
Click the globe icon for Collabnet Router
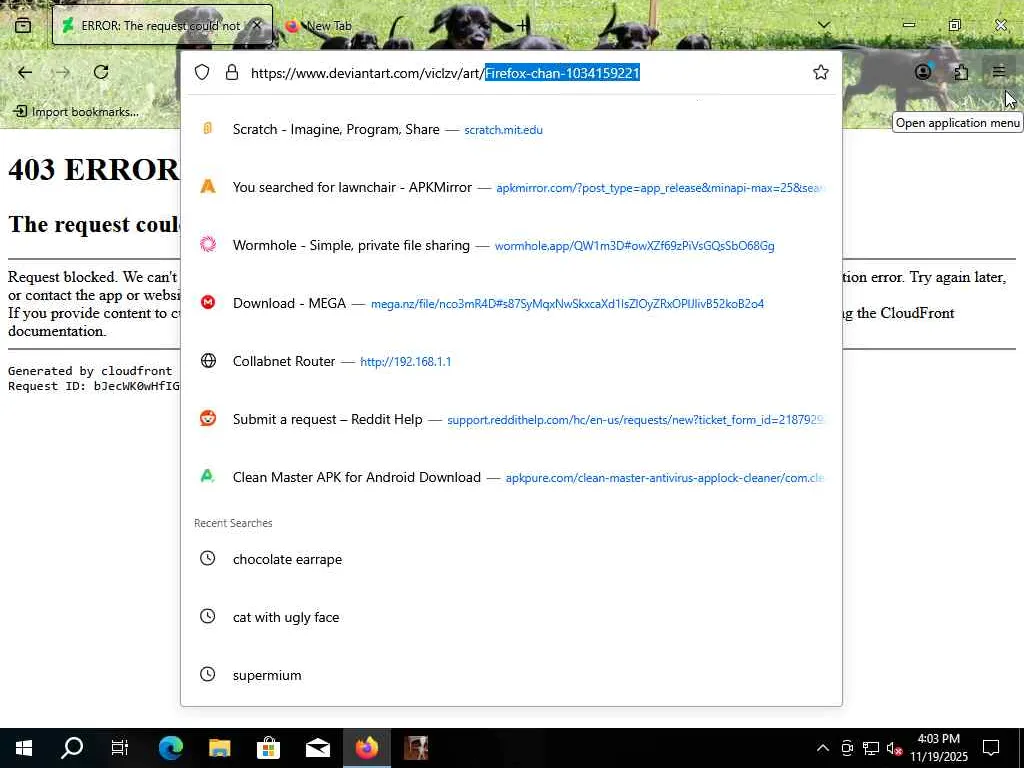[208, 360]
